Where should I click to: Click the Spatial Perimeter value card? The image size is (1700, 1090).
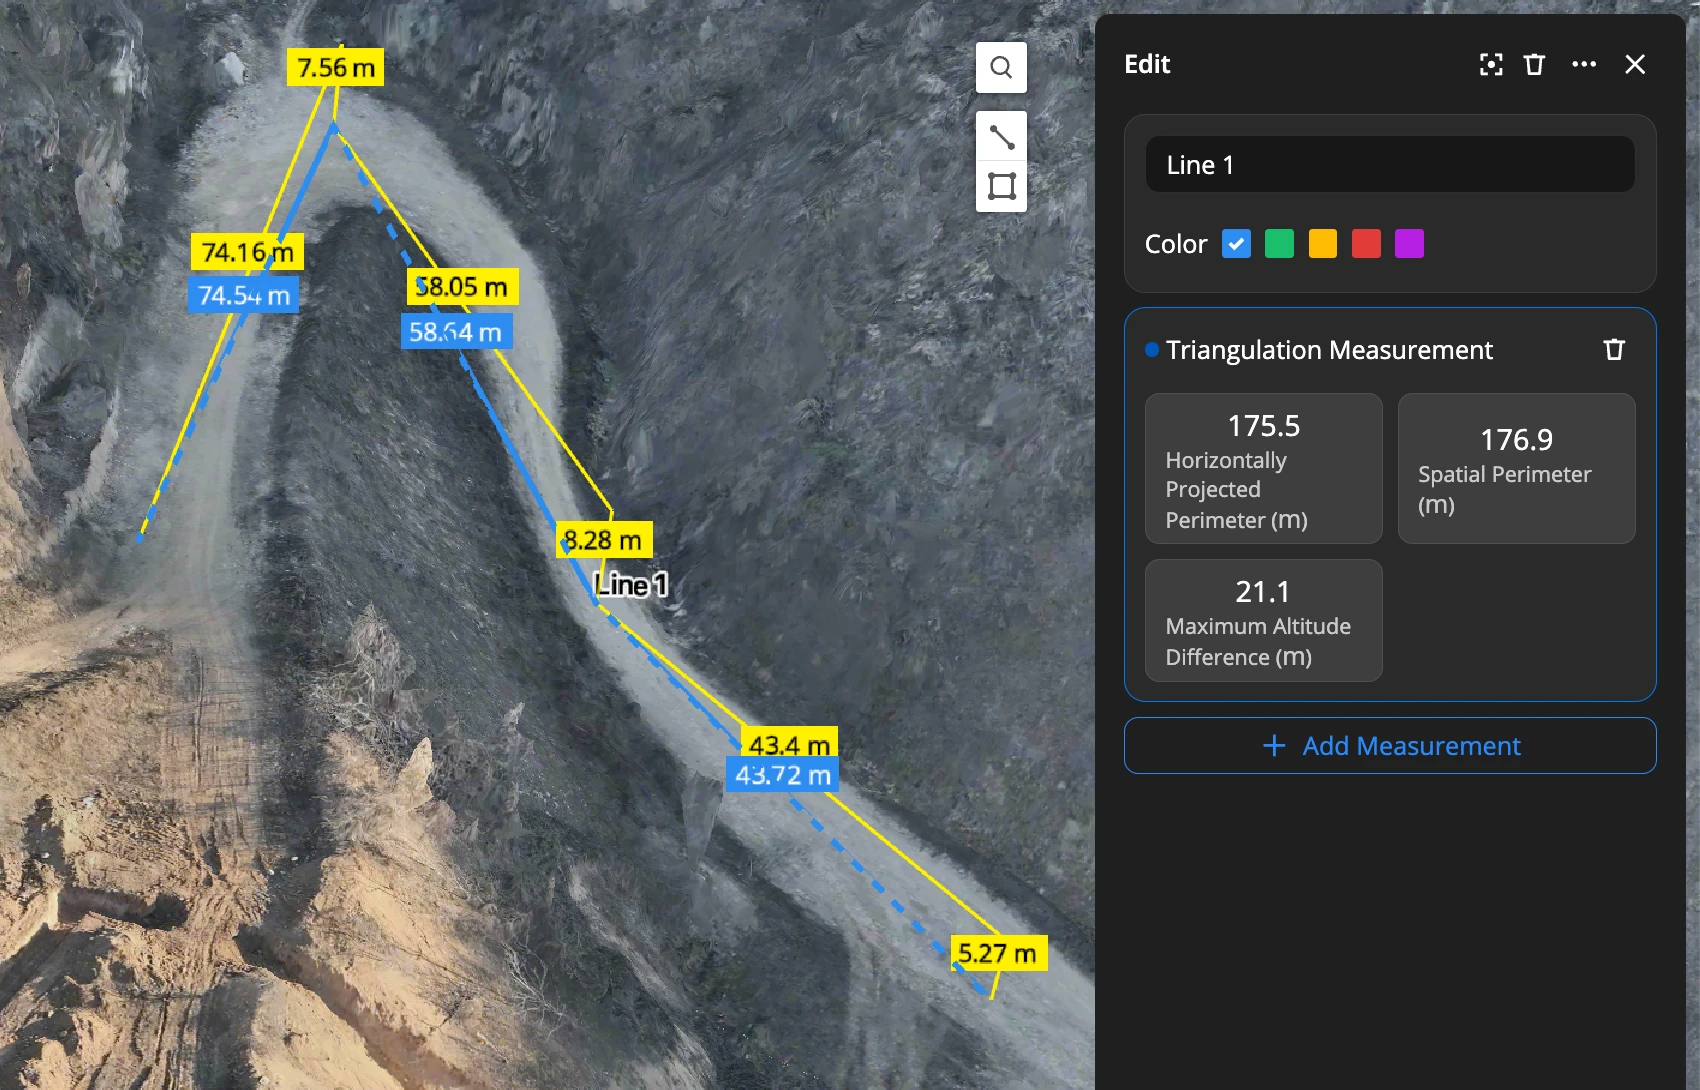1516,468
